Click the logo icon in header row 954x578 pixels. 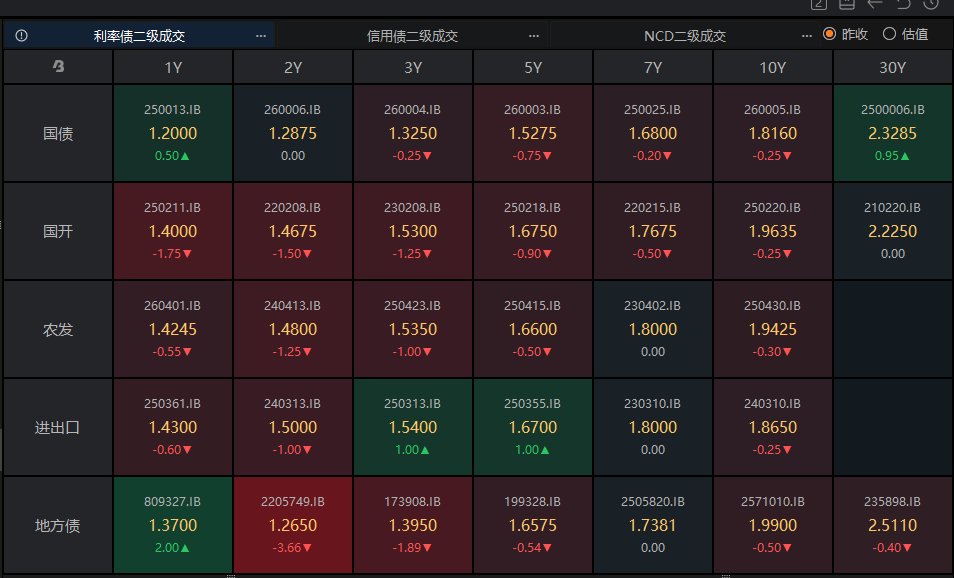[58, 67]
